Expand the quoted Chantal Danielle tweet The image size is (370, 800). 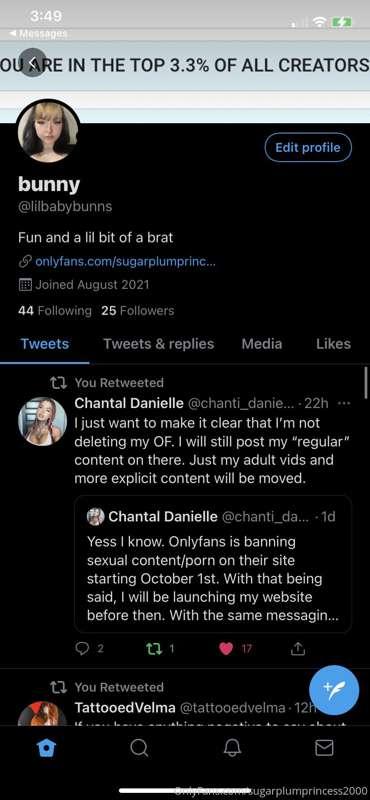click(213, 564)
